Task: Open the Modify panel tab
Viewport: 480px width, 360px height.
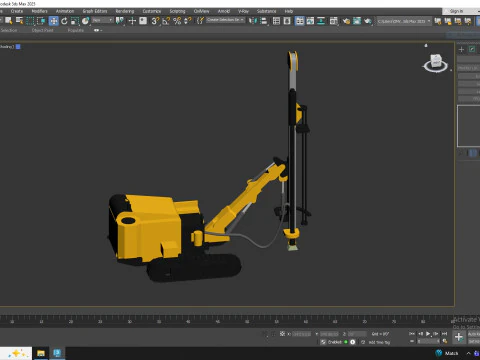Action: 472,49
